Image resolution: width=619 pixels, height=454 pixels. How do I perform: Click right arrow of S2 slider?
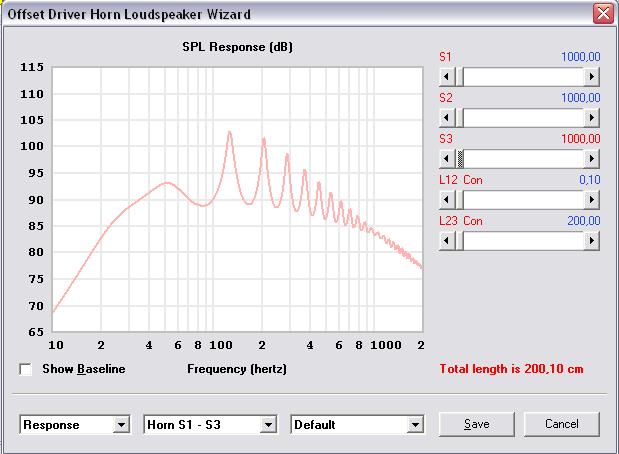(591, 118)
